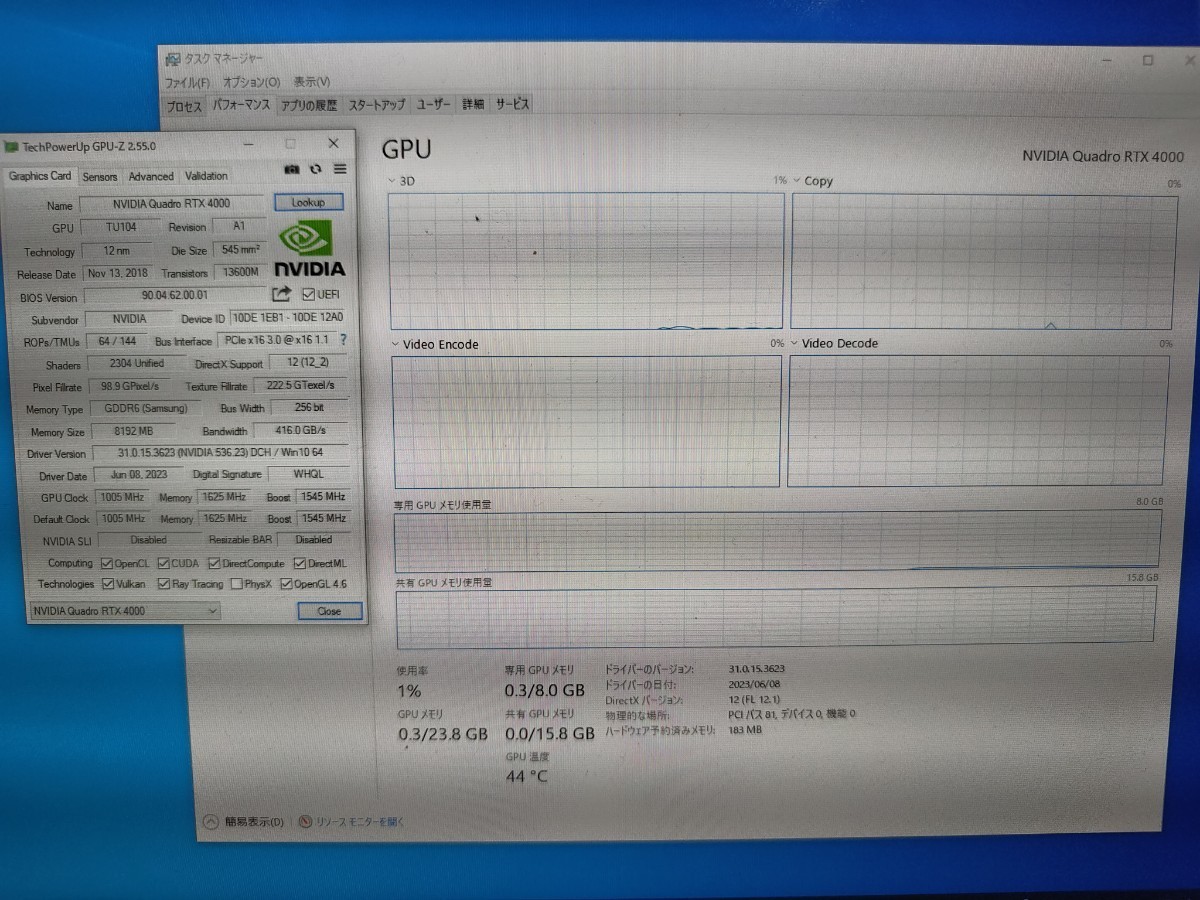Click GPU-Z title bar app icon
This screenshot has height=900, width=1200.
pos(11,147)
